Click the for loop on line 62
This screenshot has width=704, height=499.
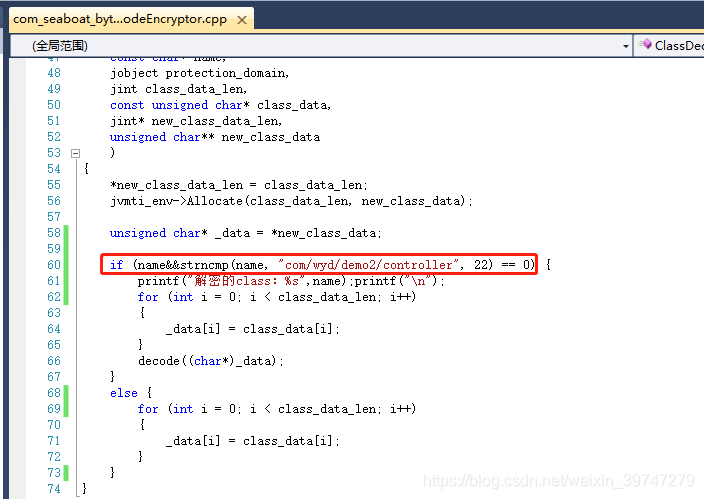pos(277,297)
